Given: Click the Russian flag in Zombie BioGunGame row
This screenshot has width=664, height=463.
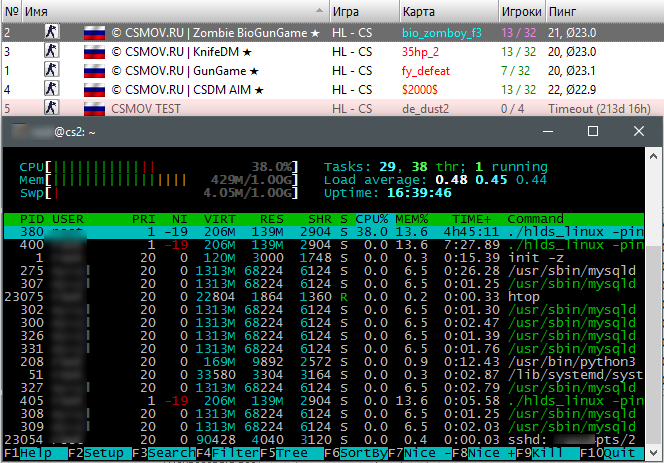Looking at the screenshot, I should click(x=94, y=33).
